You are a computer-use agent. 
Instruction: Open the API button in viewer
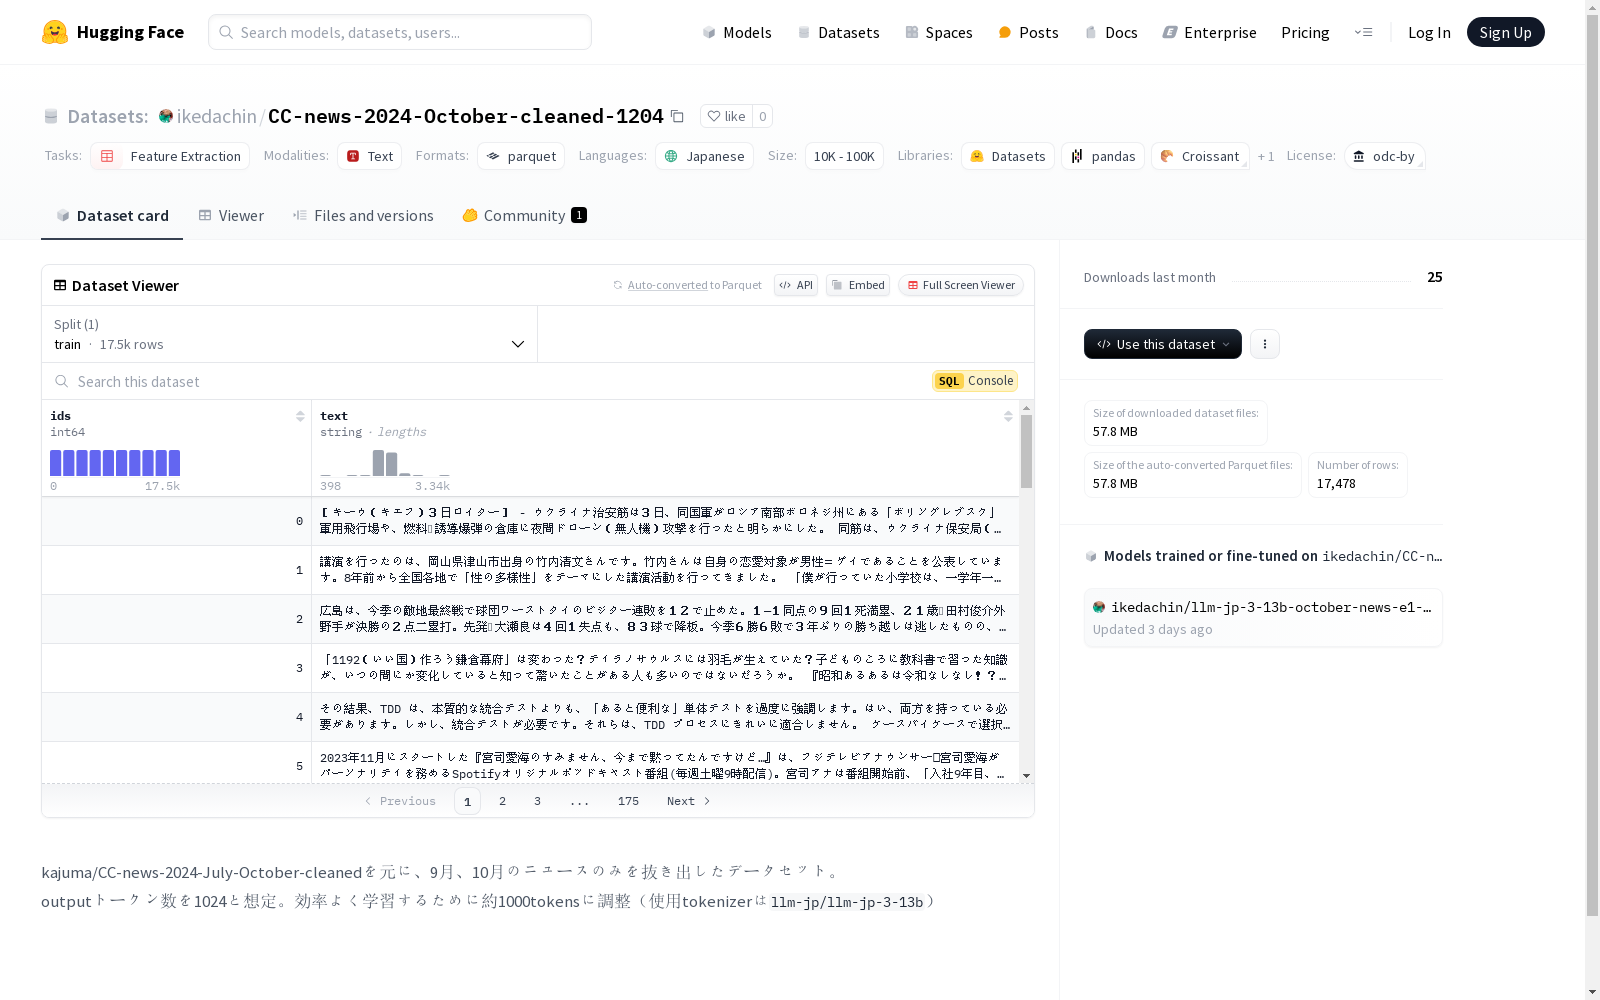click(x=796, y=285)
